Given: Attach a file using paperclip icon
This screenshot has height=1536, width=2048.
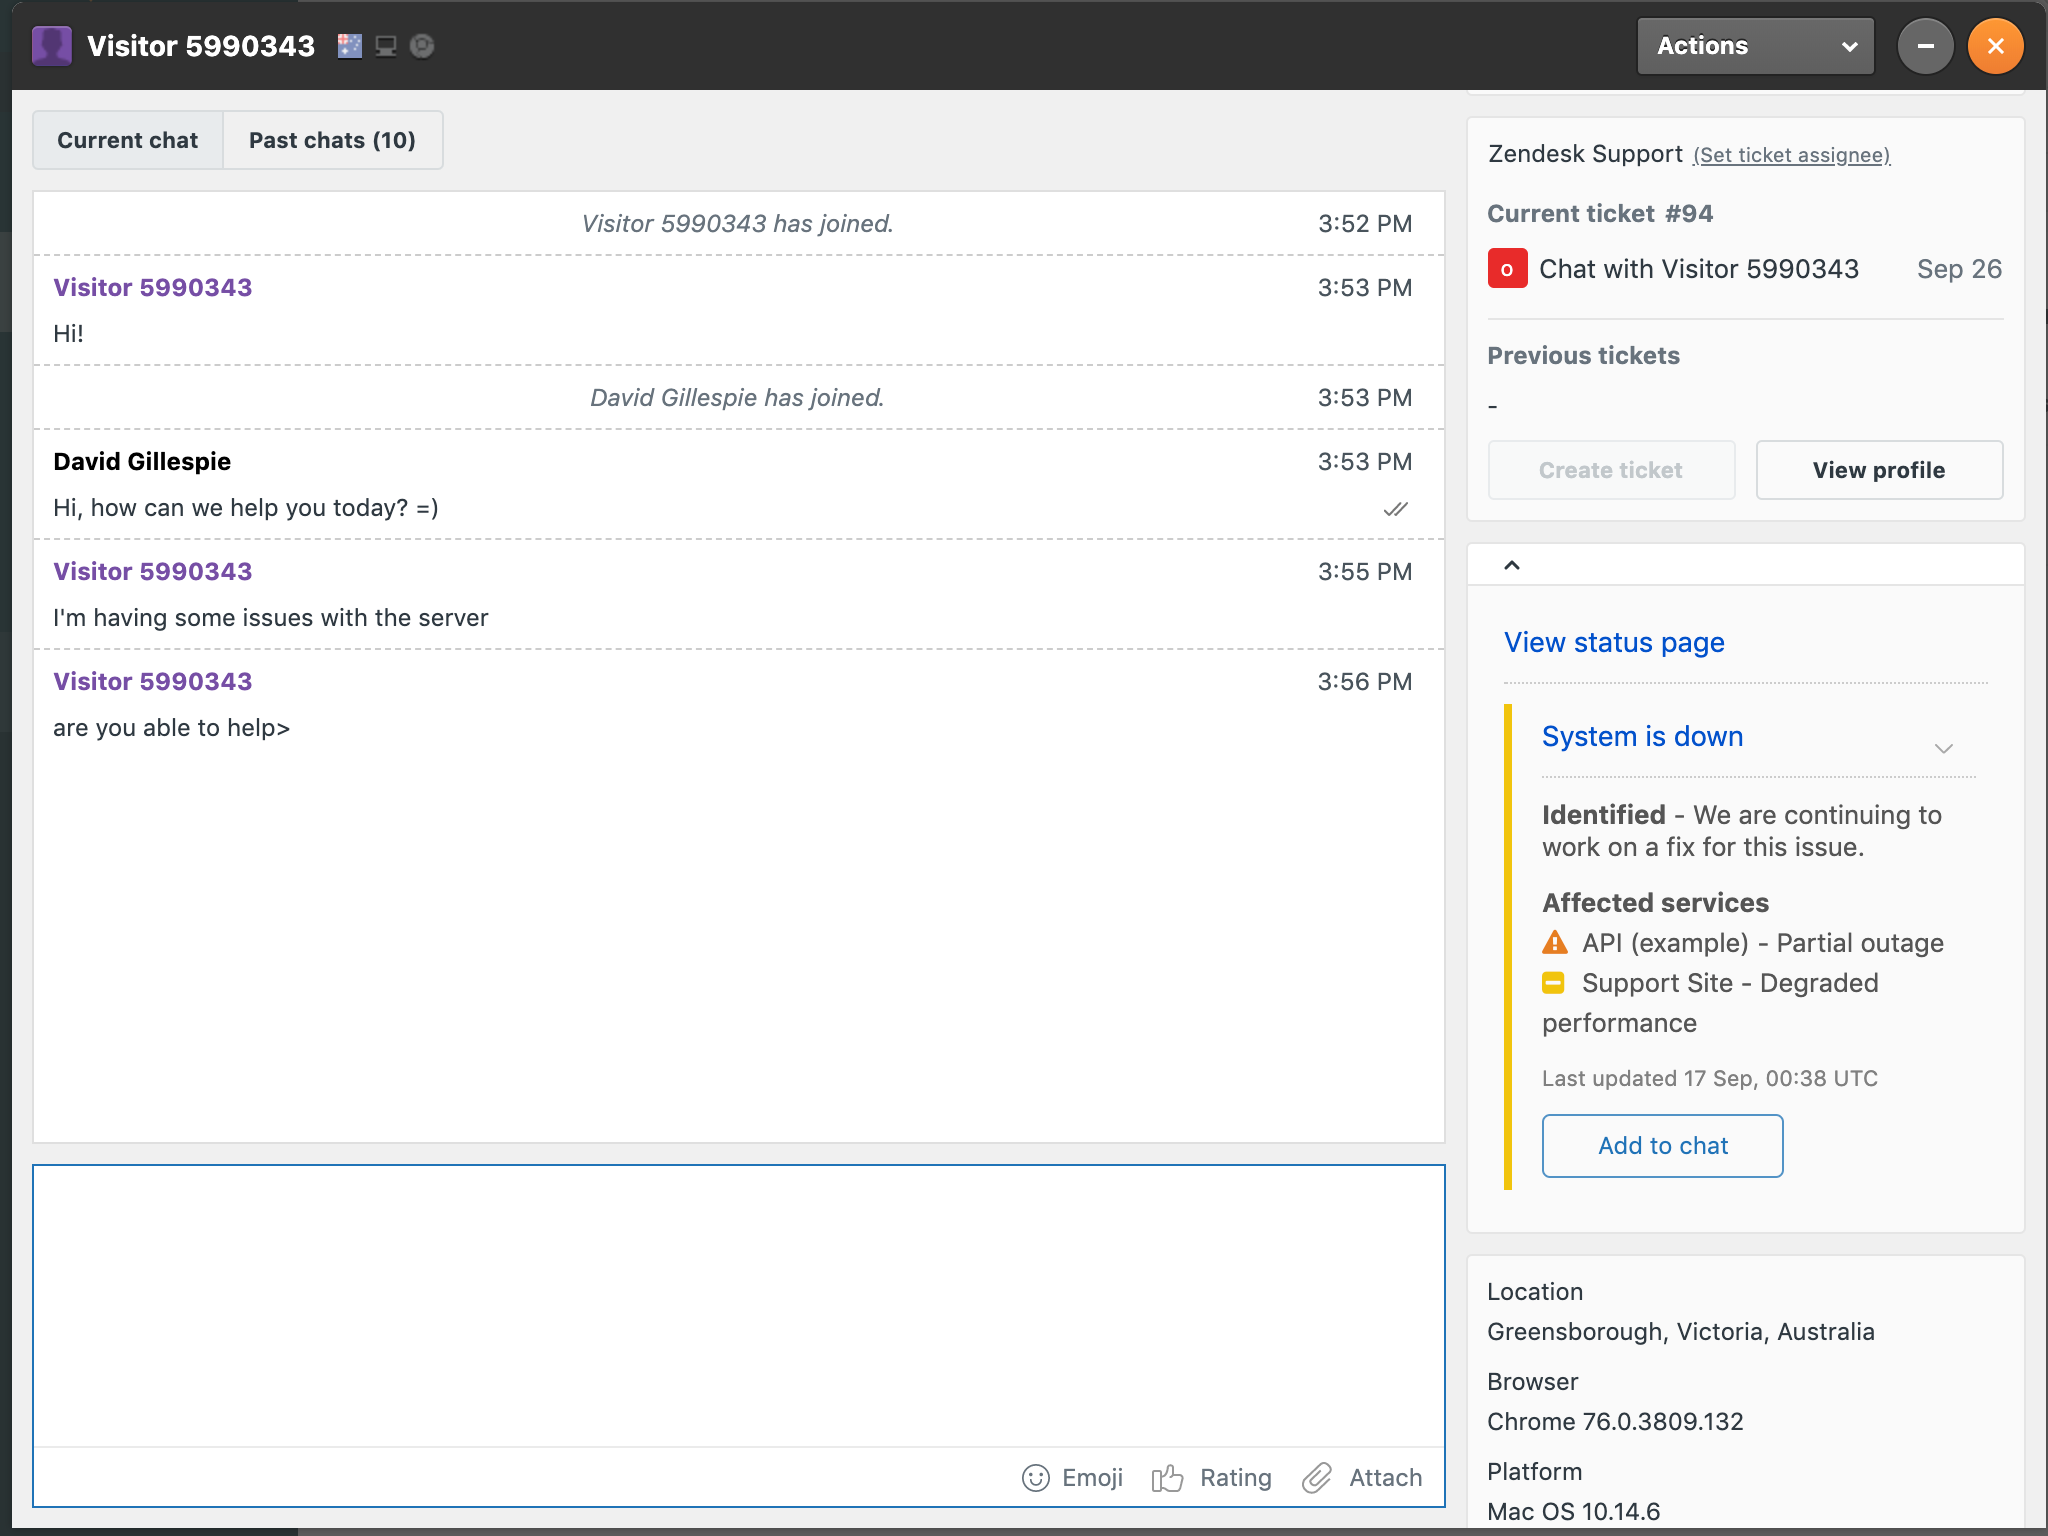Looking at the screenshot, I should (1317, 1477).
